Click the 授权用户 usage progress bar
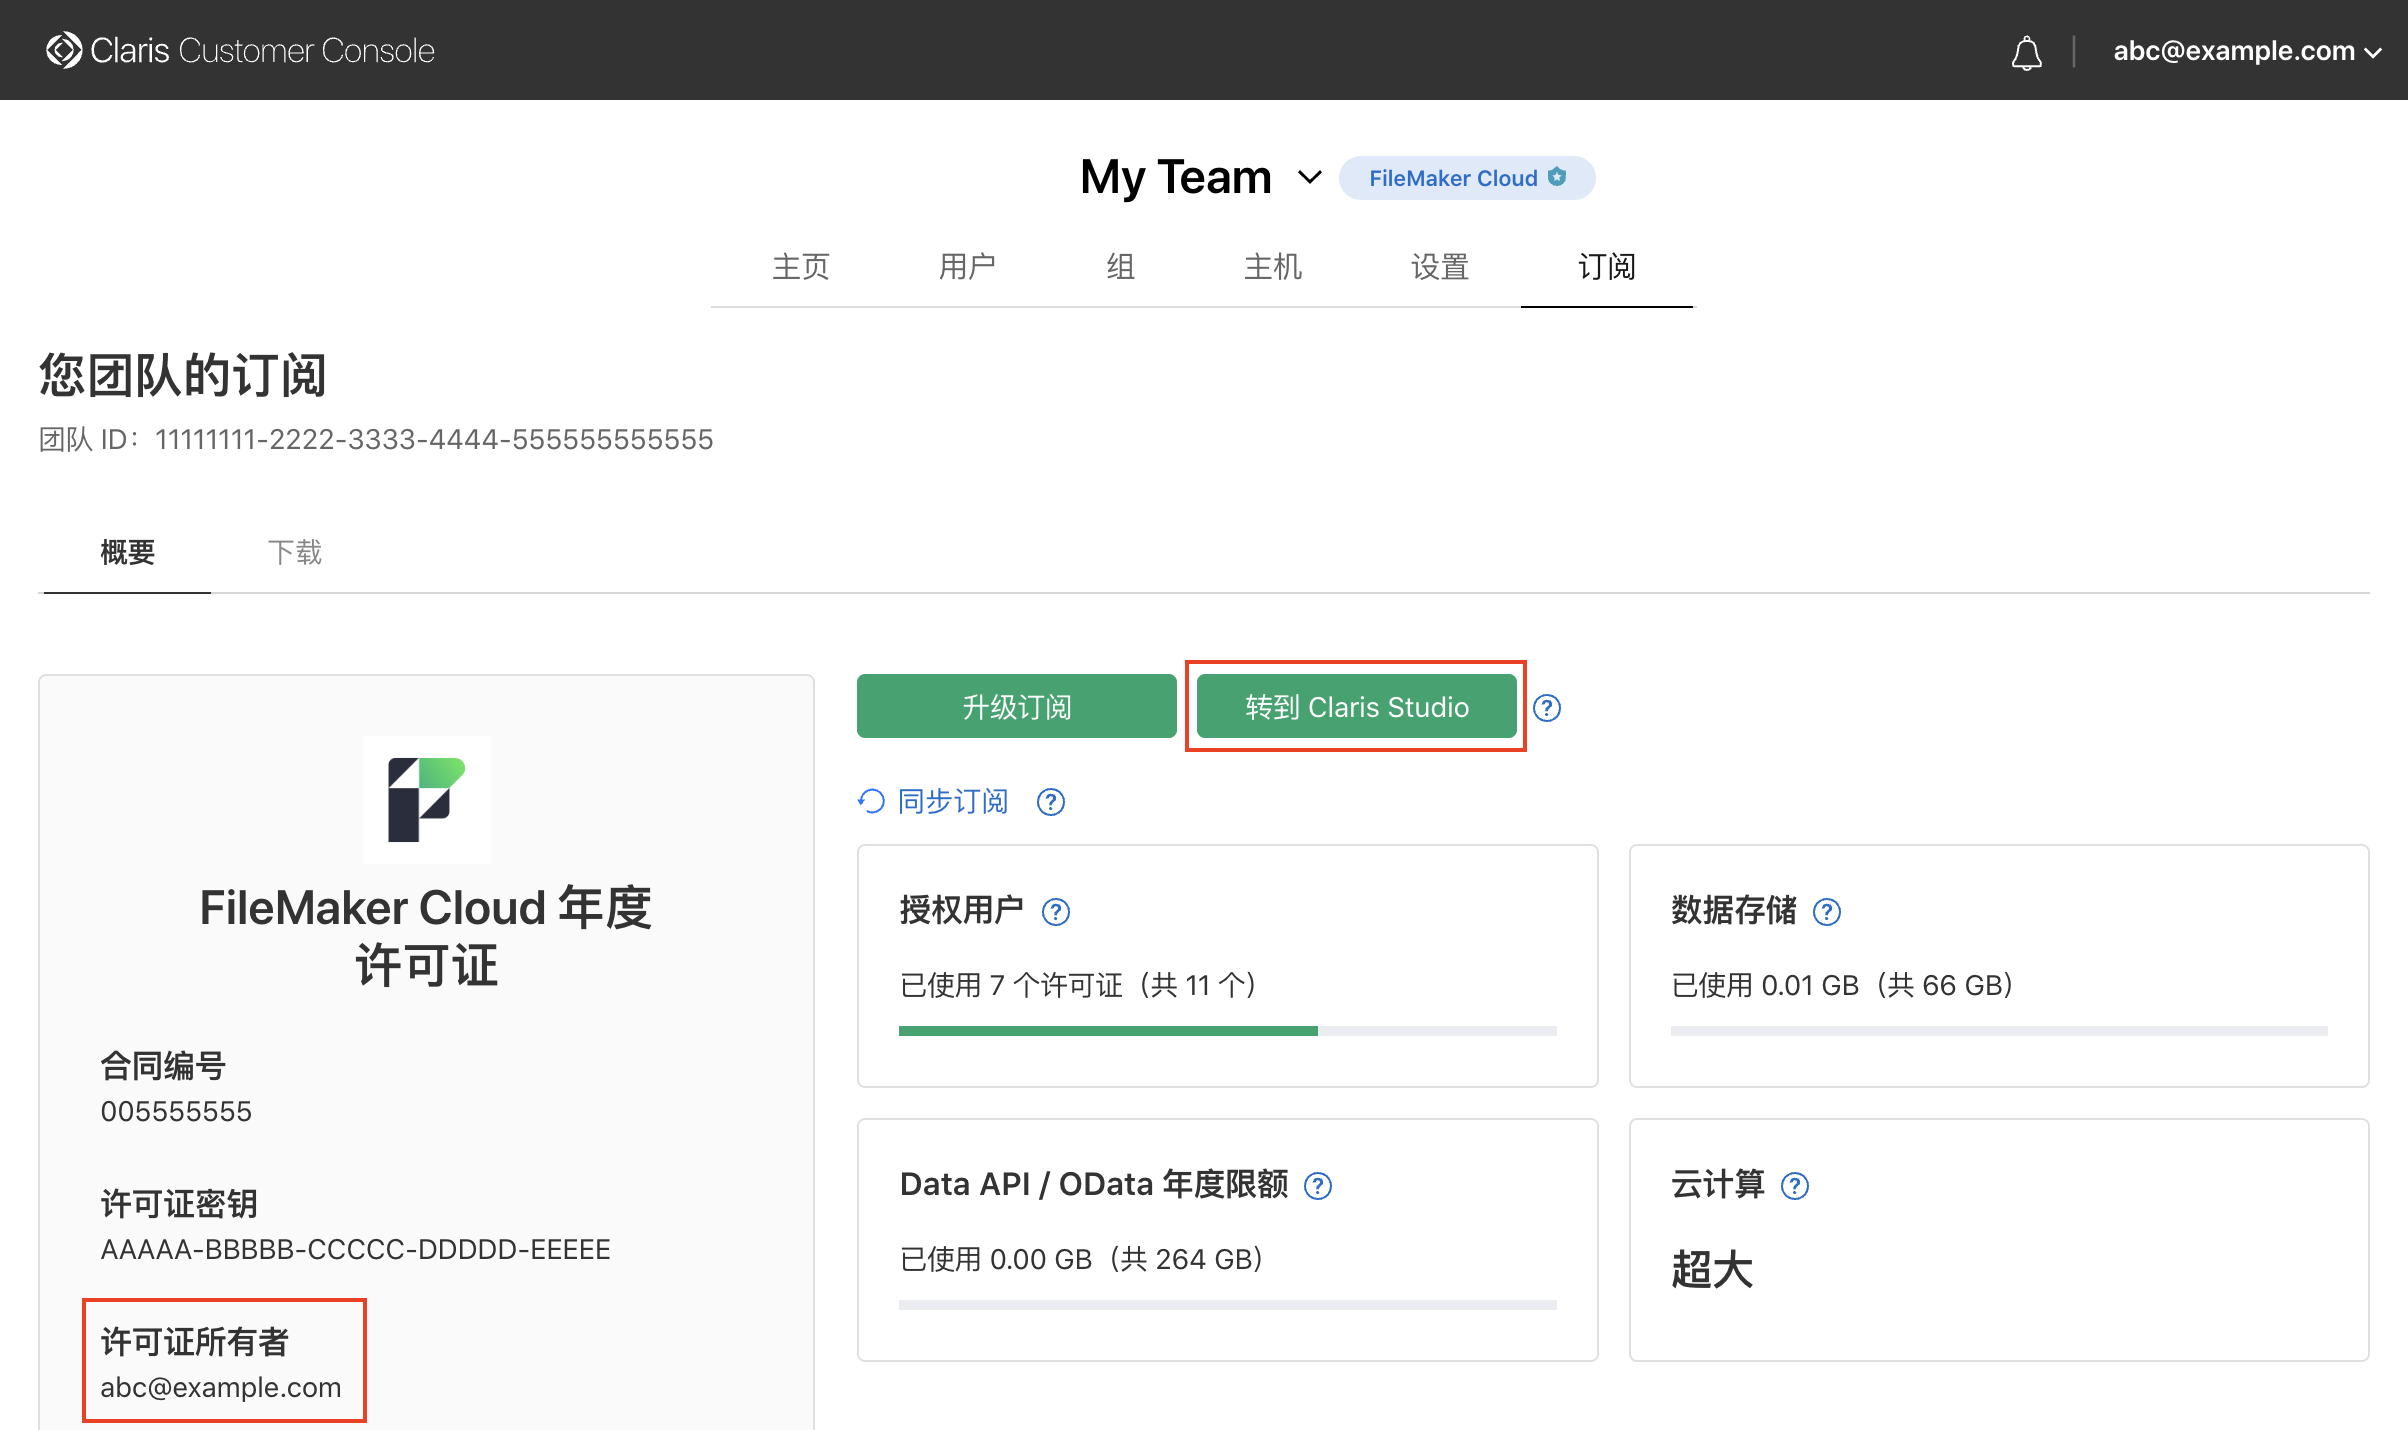 (x=1227, y=1031)
